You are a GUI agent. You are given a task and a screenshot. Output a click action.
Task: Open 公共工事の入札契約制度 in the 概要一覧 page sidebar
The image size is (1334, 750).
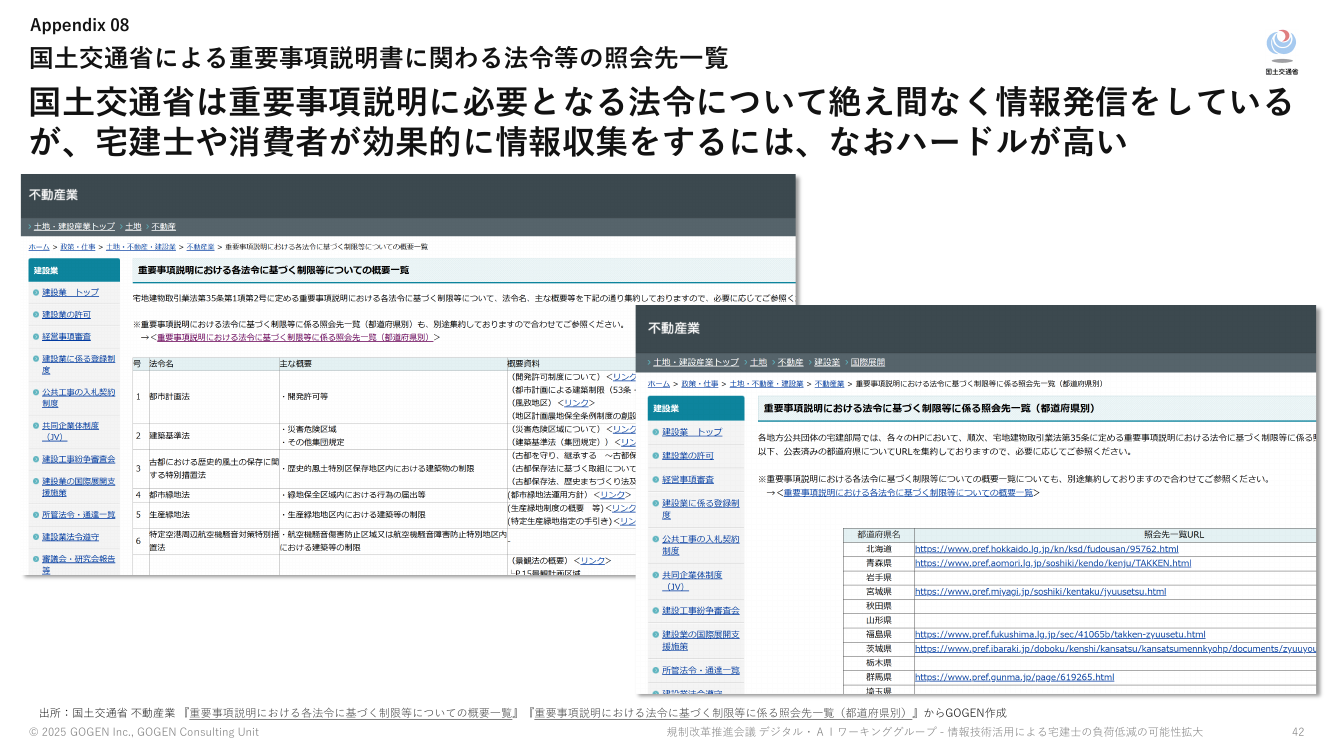coord(79,398)
